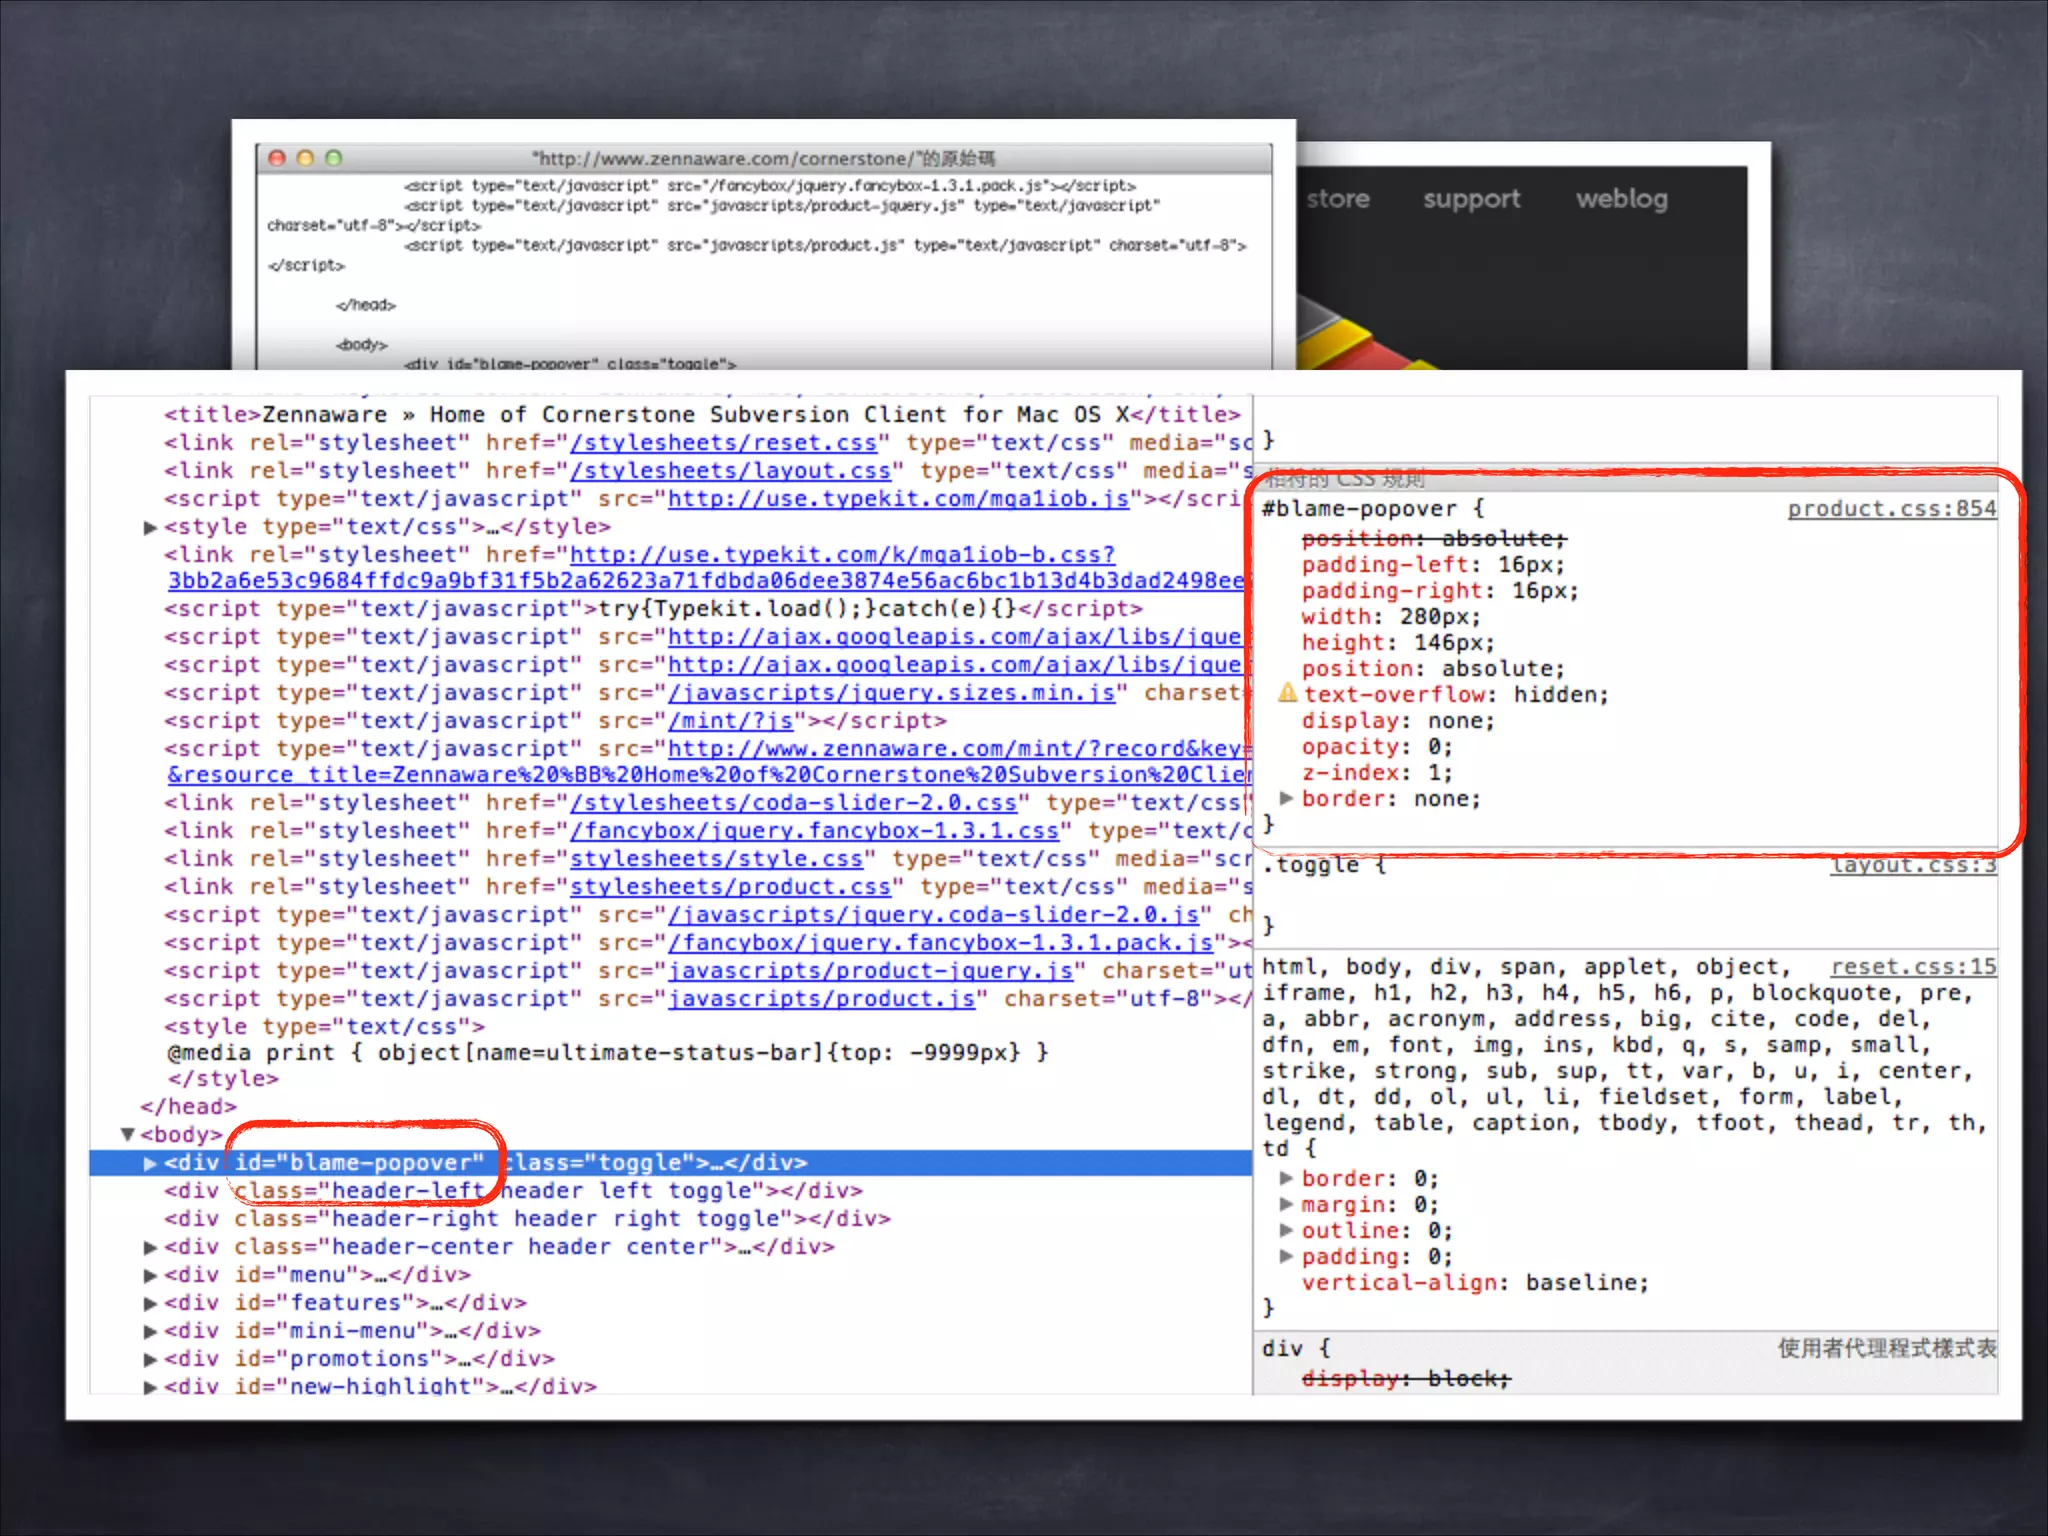2048x1536 pixels.
Task: Expand the blame-popover div node
Action: (x=150, y=1163)
